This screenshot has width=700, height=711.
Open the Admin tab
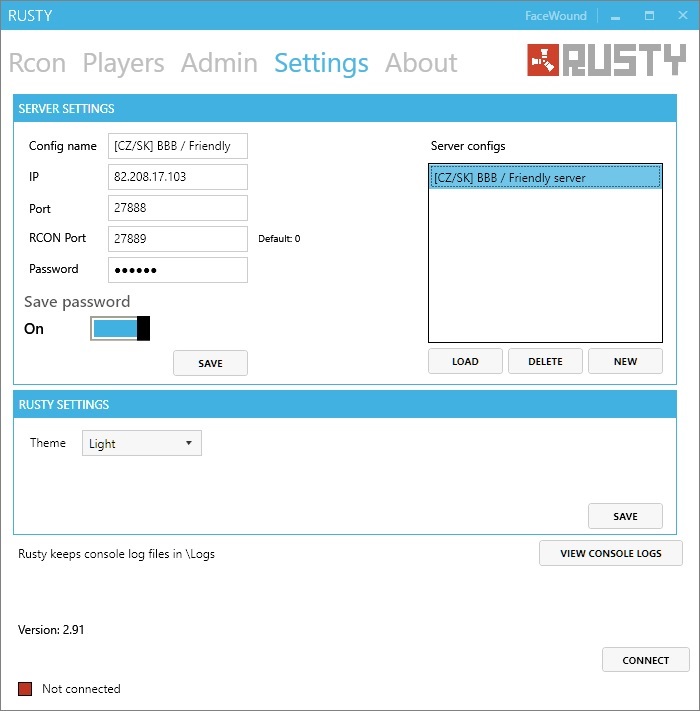tap(219, 63)
